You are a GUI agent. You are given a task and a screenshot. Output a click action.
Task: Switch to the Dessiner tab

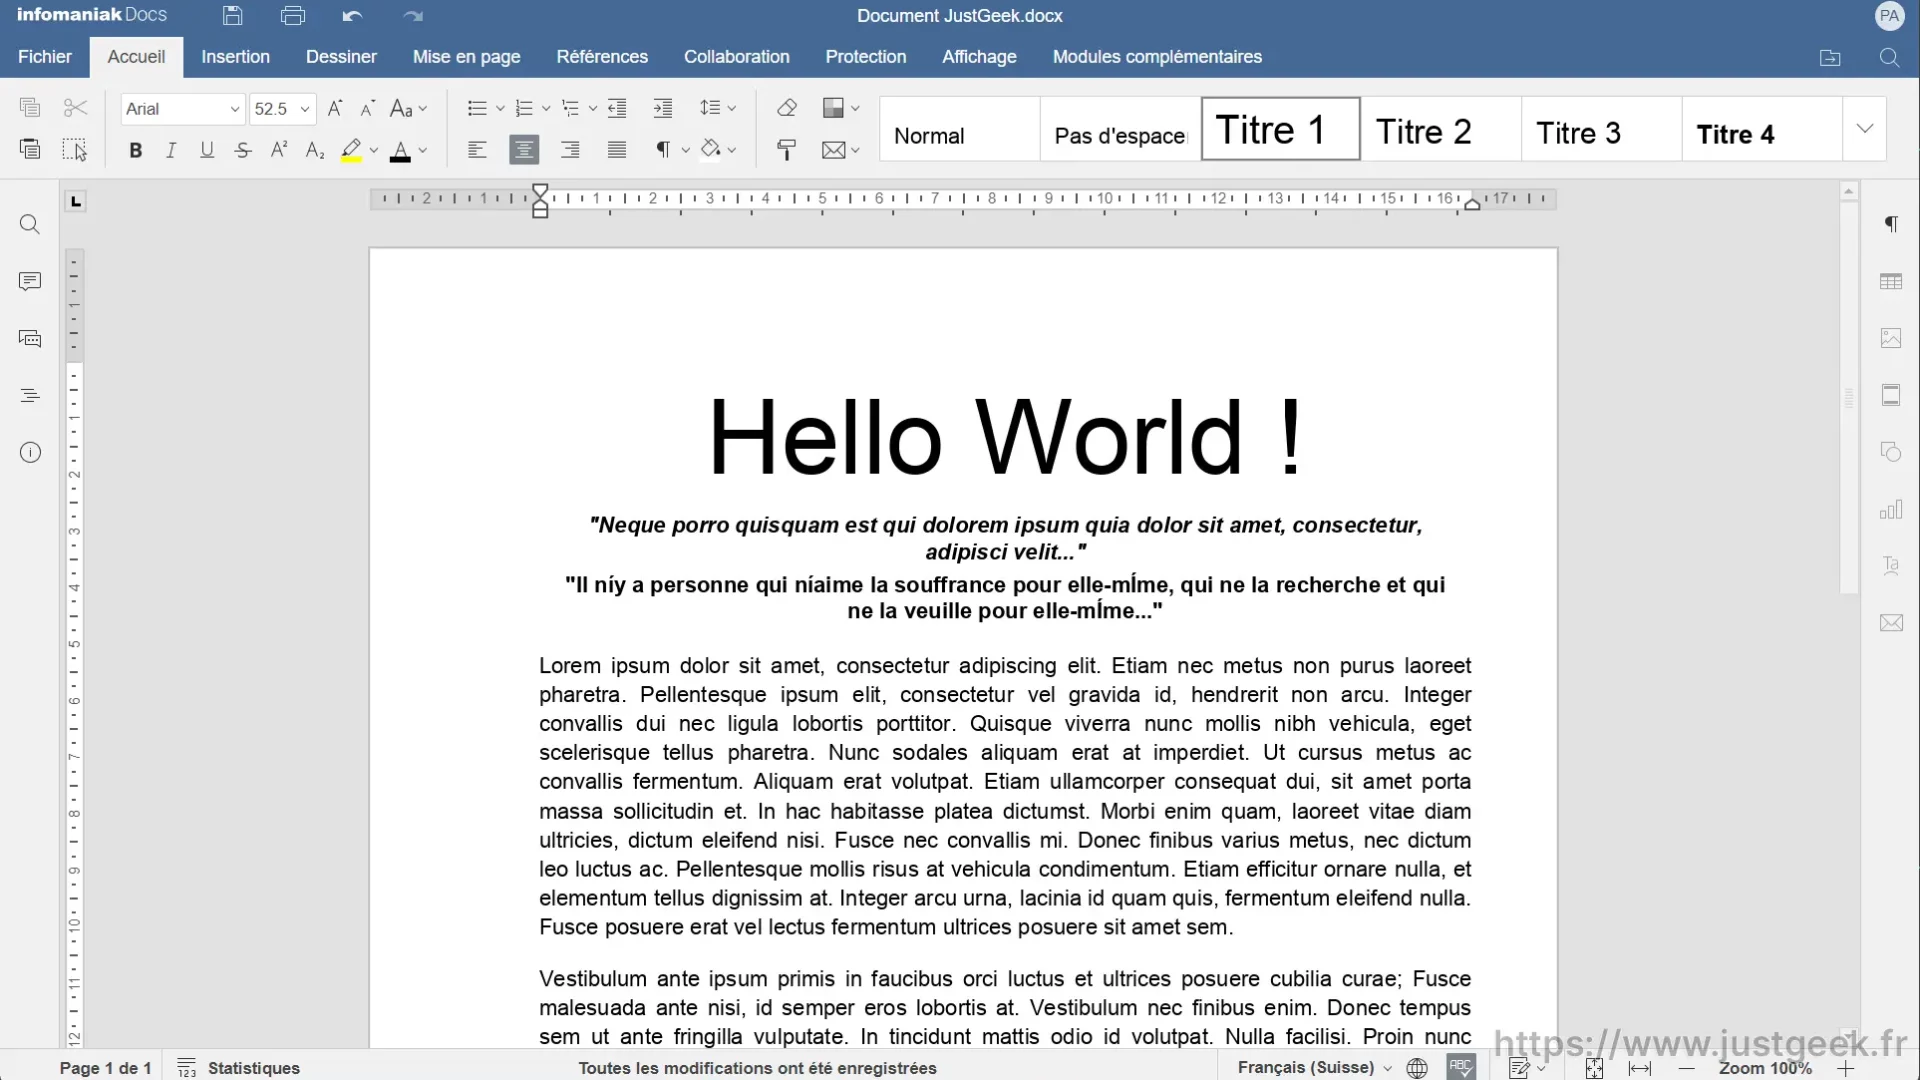341,57
